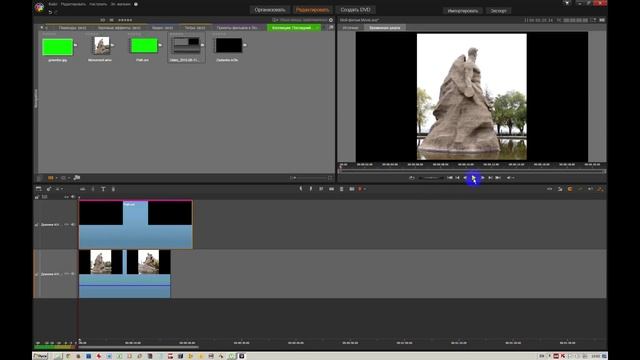The width and height of the screenshot is (640, 360).
Task: Click the preview scrubber bar under the video
Action: click(x=471, y=171)
